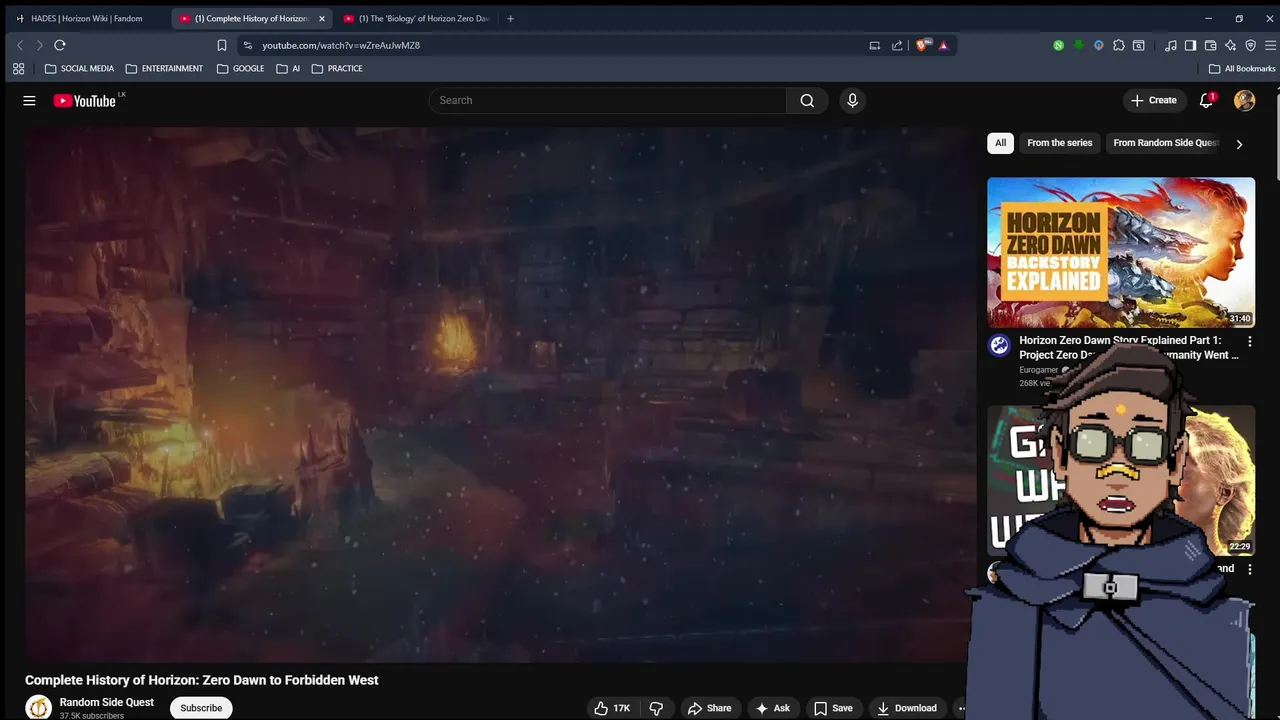Open site settings icon in address bar
The width and height of the screenshot is (1280, 720).
[x=248, y=45]
